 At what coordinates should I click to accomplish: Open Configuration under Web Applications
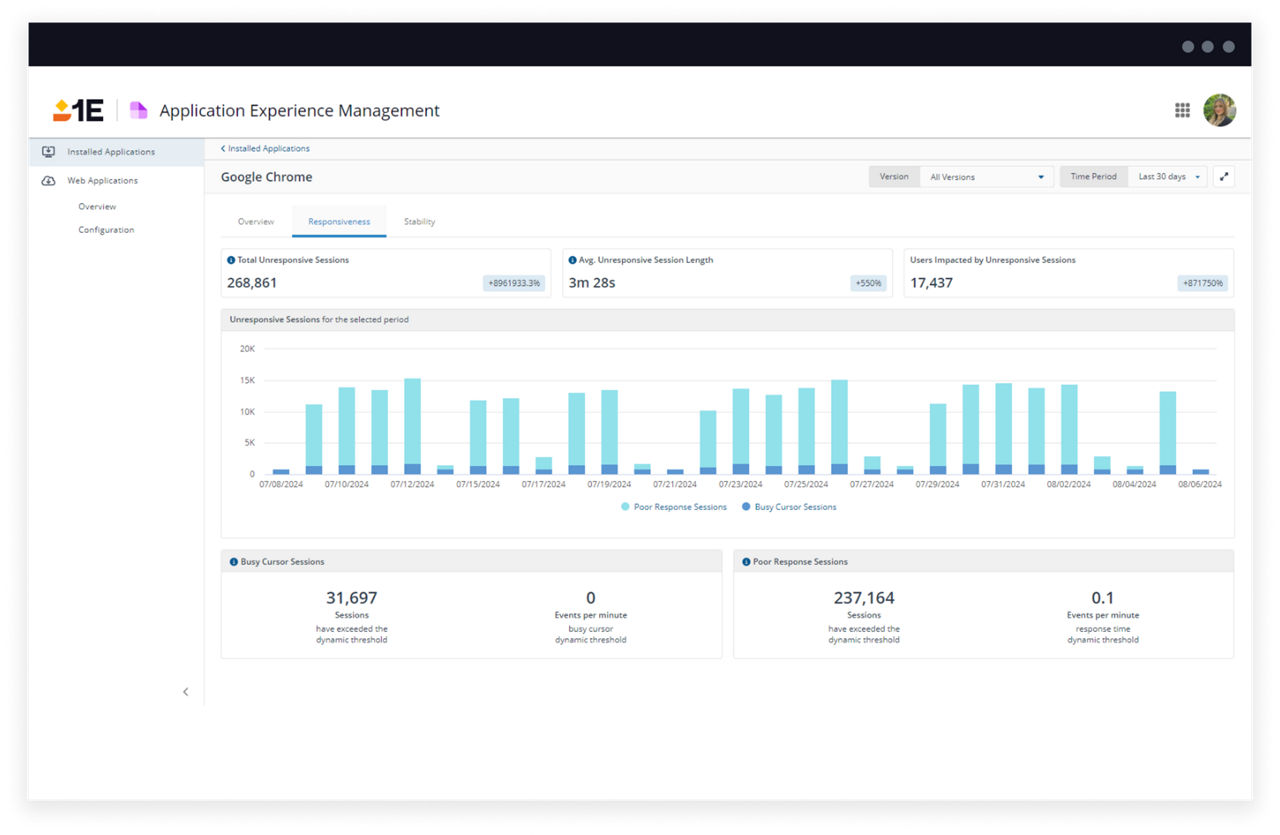(106, 230)
